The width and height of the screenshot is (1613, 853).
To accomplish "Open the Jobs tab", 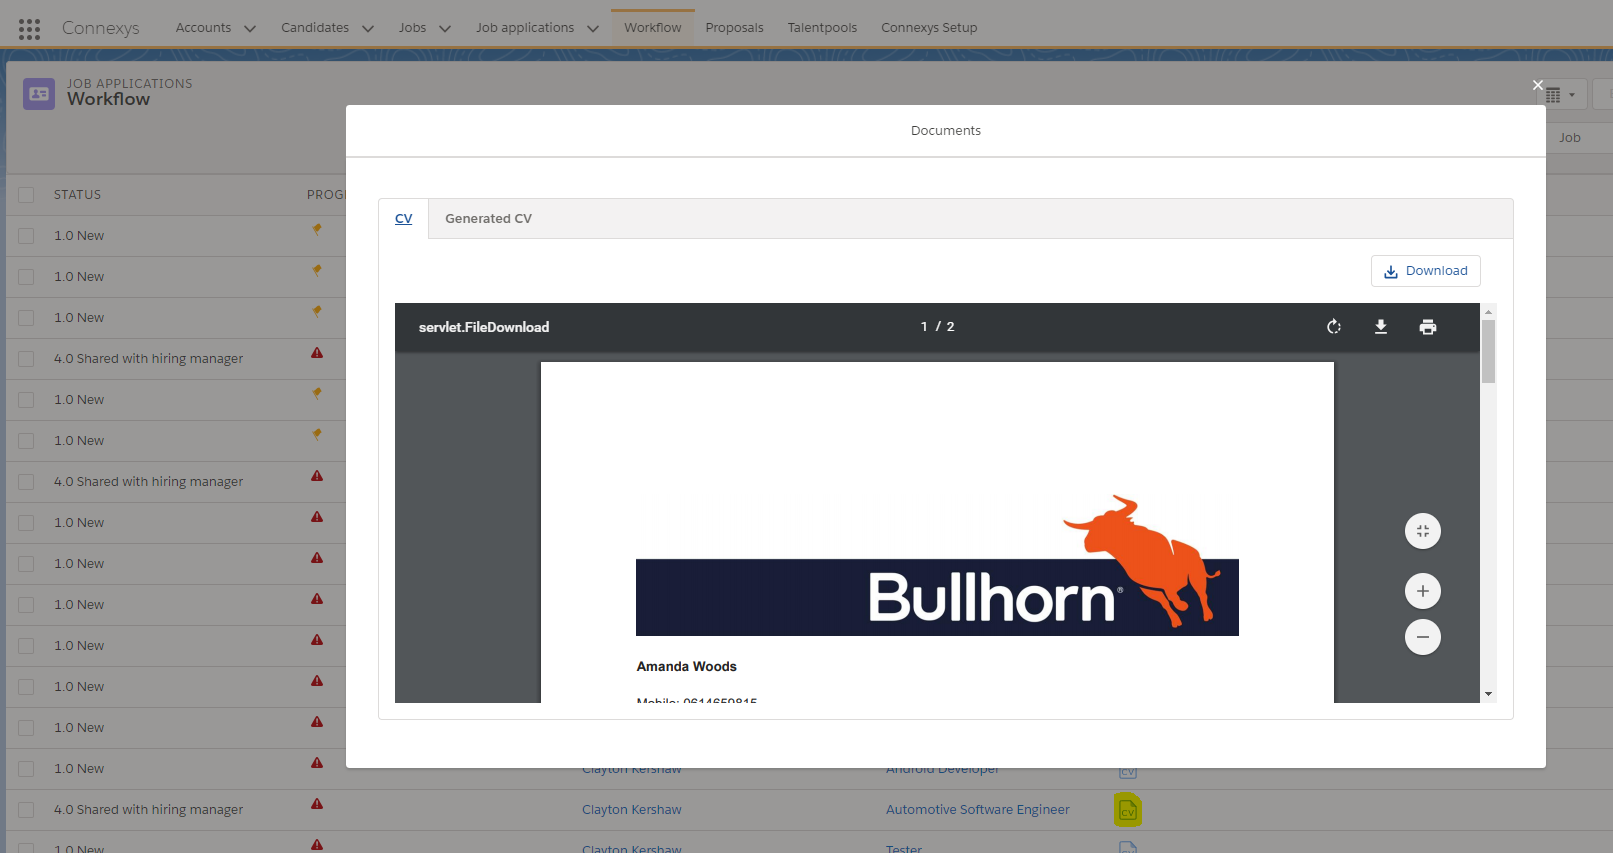I will point(412,28).
